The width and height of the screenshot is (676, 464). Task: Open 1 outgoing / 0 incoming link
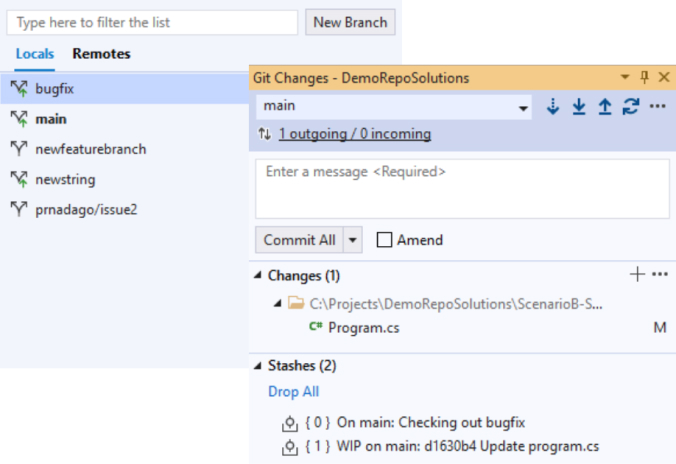point(355,134)
